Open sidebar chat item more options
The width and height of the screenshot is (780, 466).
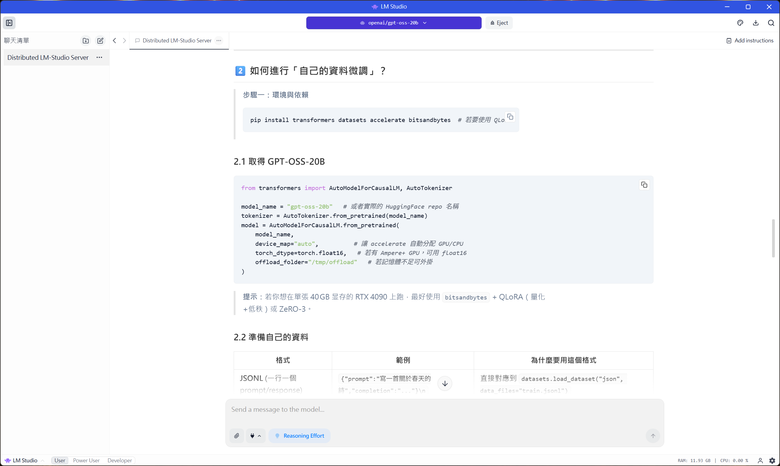99,58
